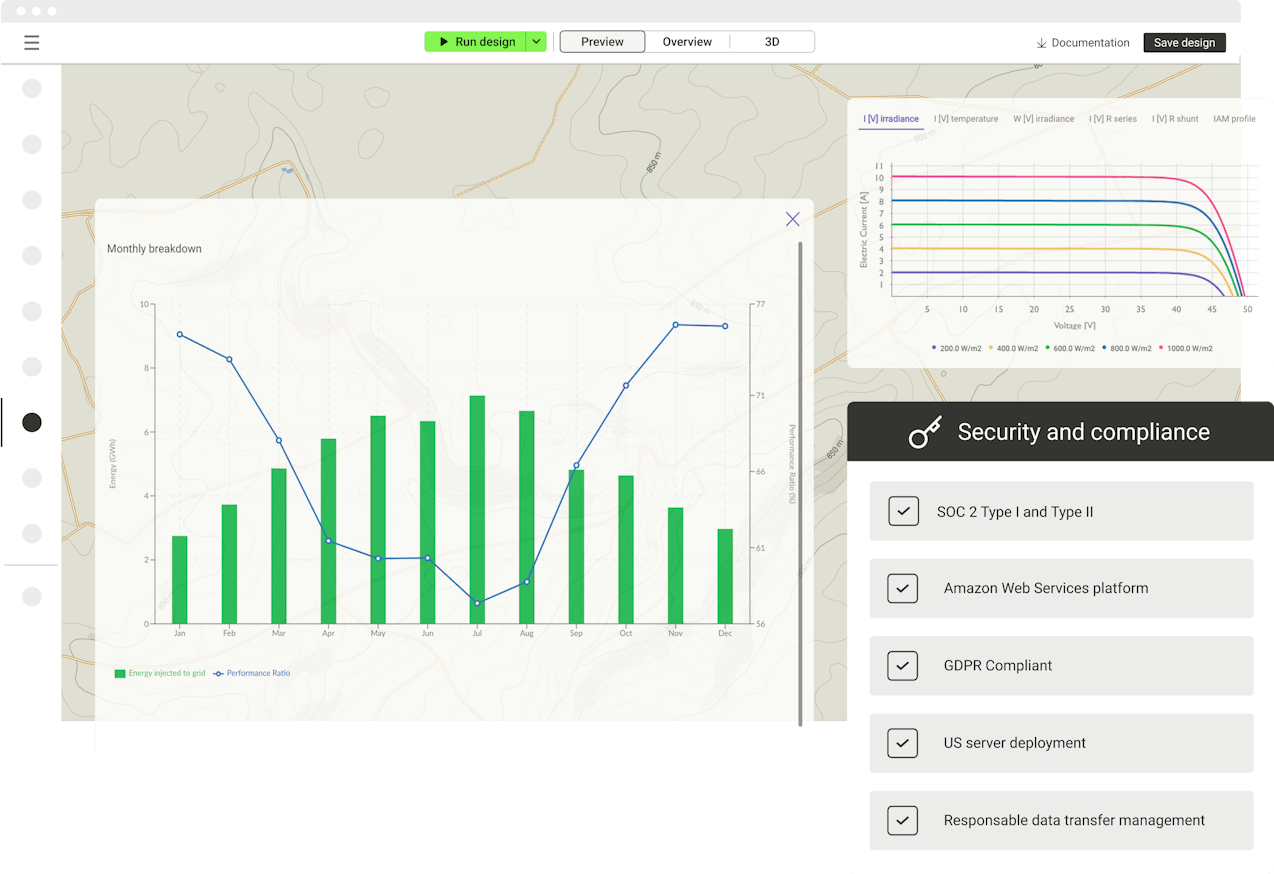Open the Documentation link

click(1090, 43)
